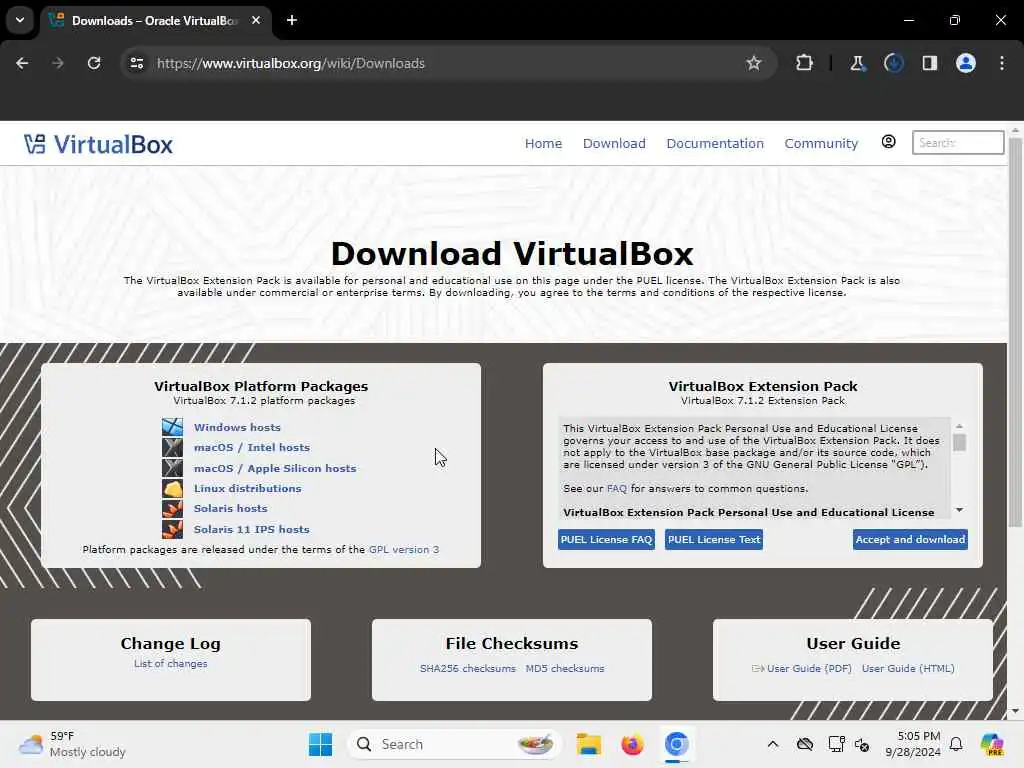Click the browser address bar URL
Viewport: 1024px width, 768px height.
[x=291, y=63]
